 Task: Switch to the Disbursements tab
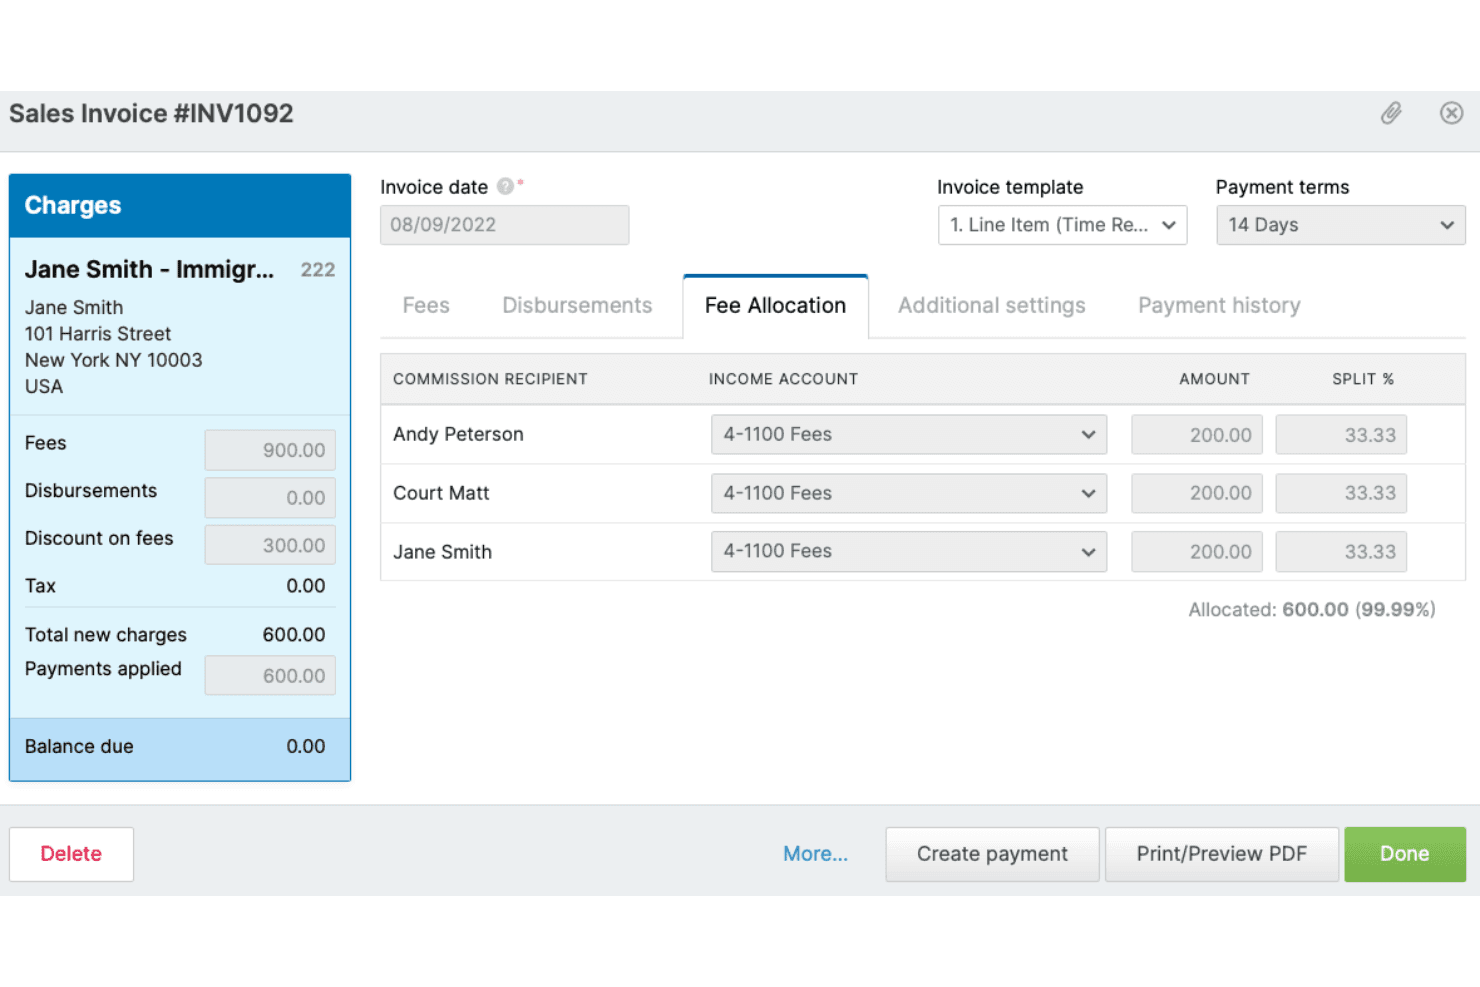tap(577, 306)
